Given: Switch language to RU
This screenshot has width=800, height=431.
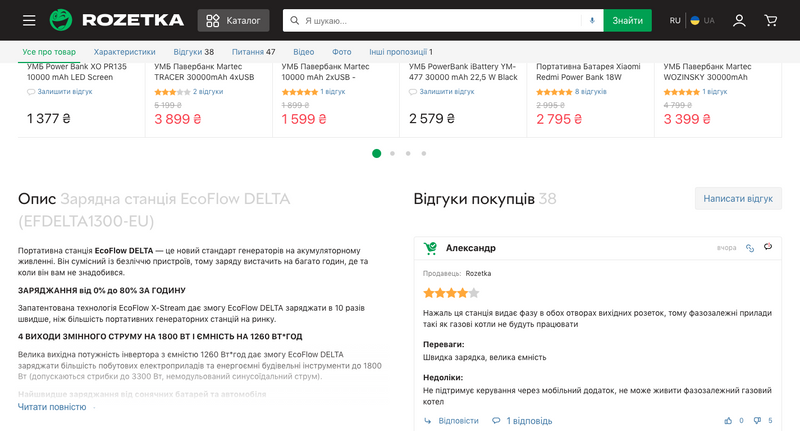Looking at the screenshot, I should point(675,20).
